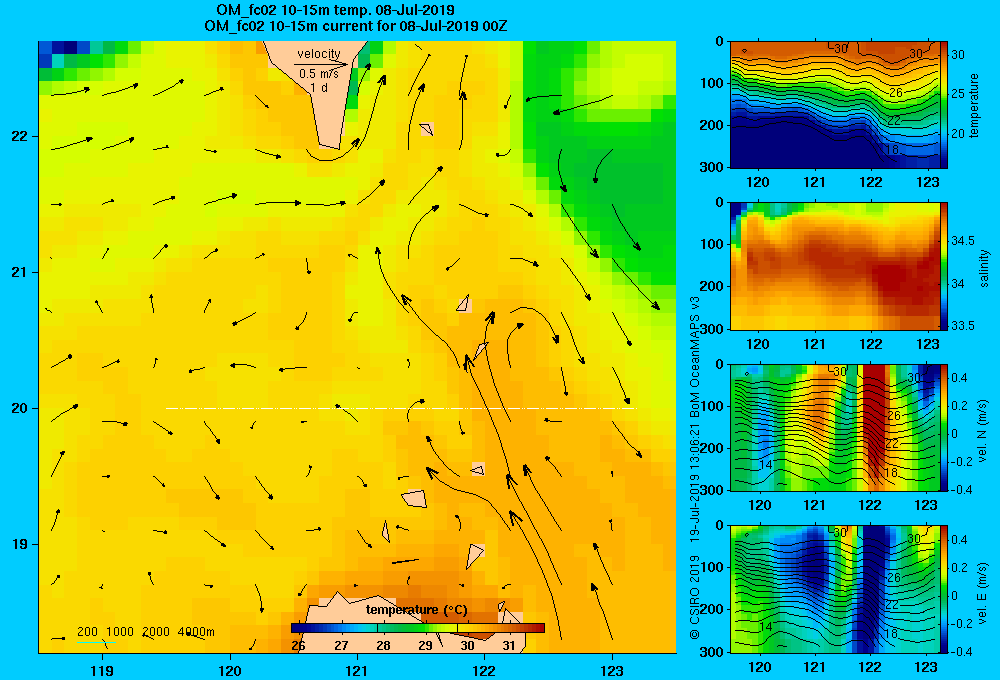The image size is (1000, 680).
Task: Click the '1000' depth legend label
Action: pyautogui.click(x=120, y=632)
